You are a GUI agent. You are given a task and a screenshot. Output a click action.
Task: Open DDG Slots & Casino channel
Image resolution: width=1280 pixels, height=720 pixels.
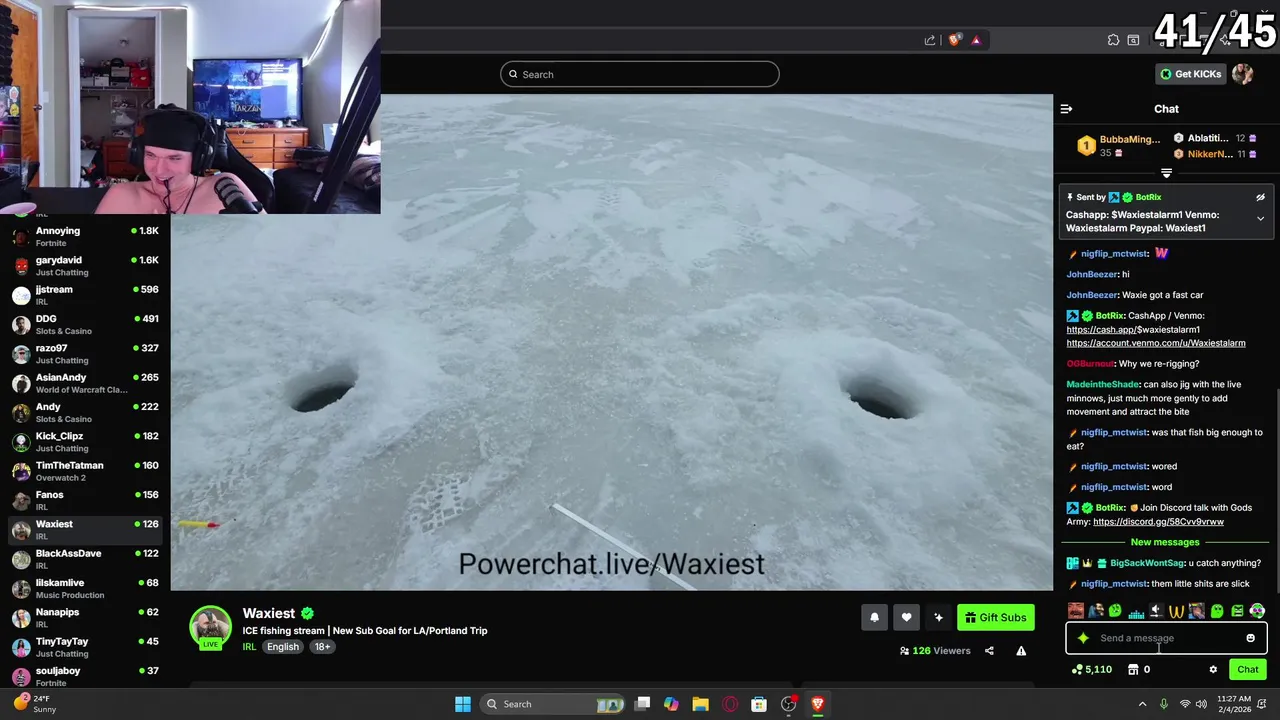85,325
